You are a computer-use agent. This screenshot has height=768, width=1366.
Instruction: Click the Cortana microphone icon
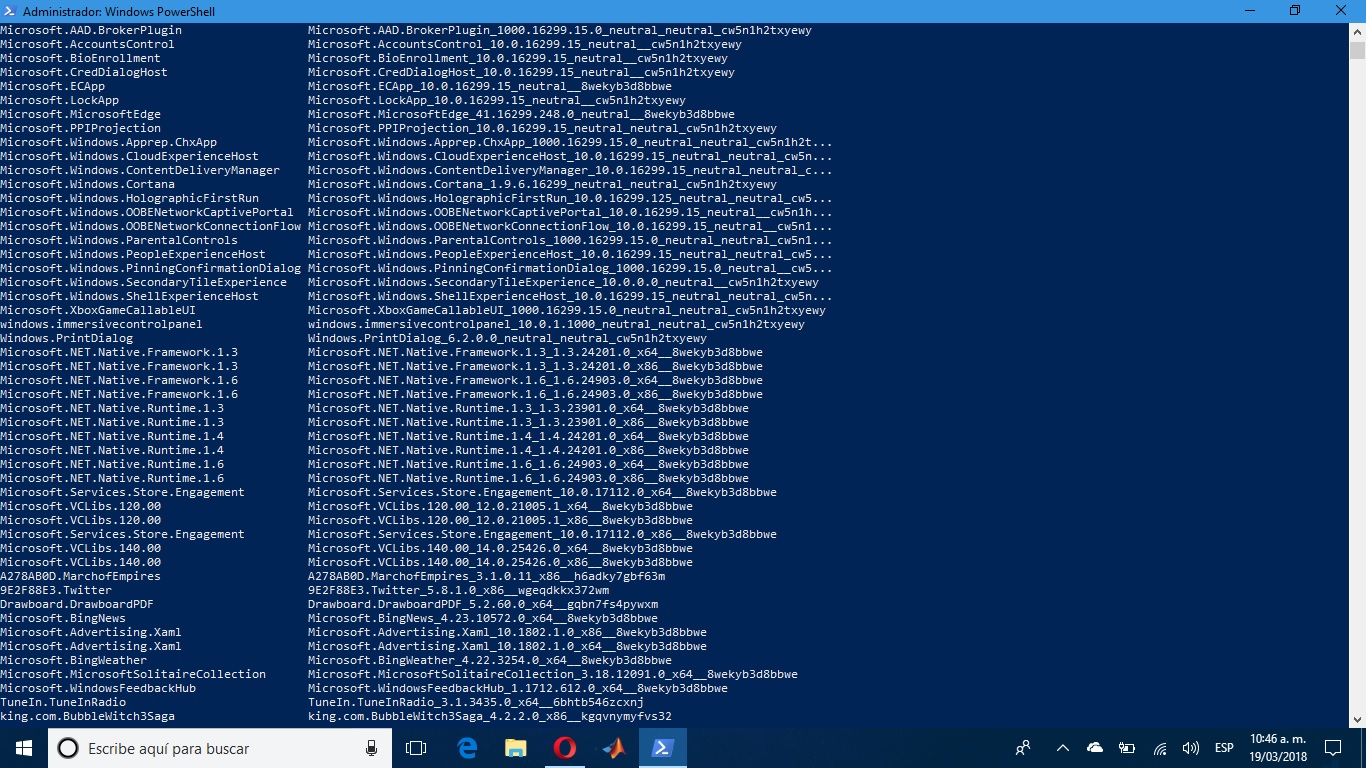pyautogui.click(x=372, y=748)
